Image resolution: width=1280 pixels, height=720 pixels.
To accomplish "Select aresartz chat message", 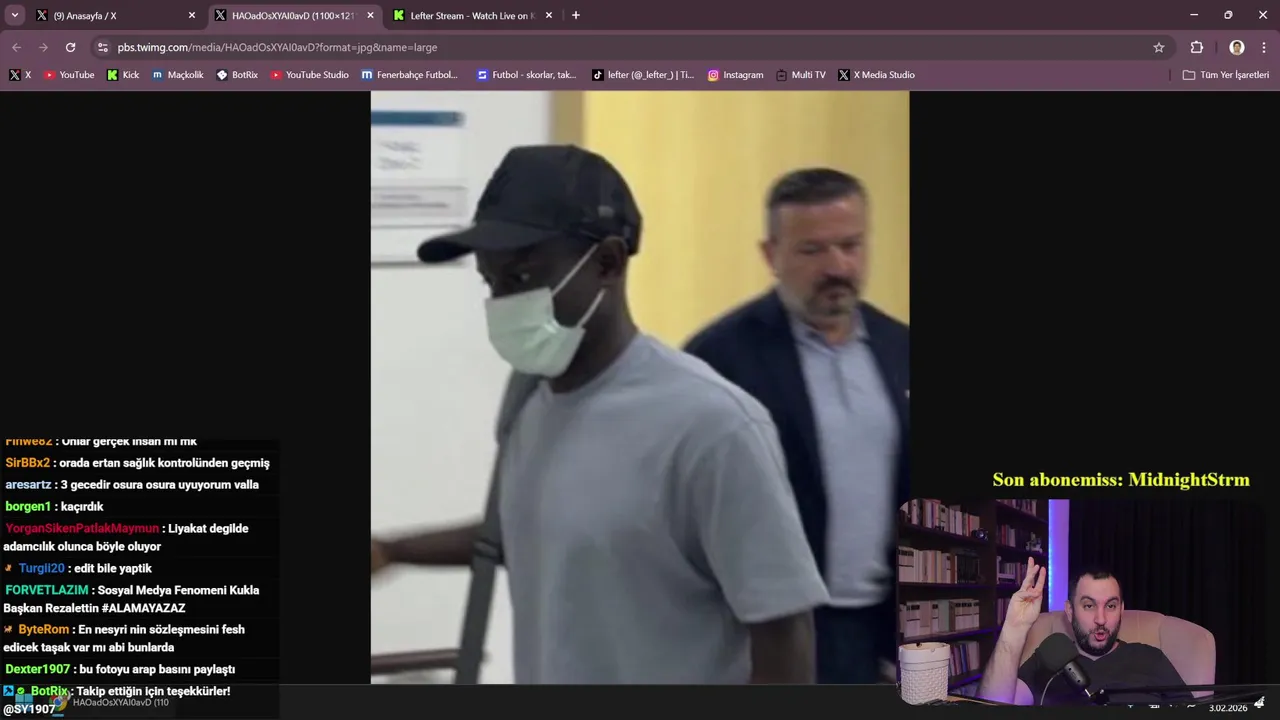I will click(x=132, y=485).
